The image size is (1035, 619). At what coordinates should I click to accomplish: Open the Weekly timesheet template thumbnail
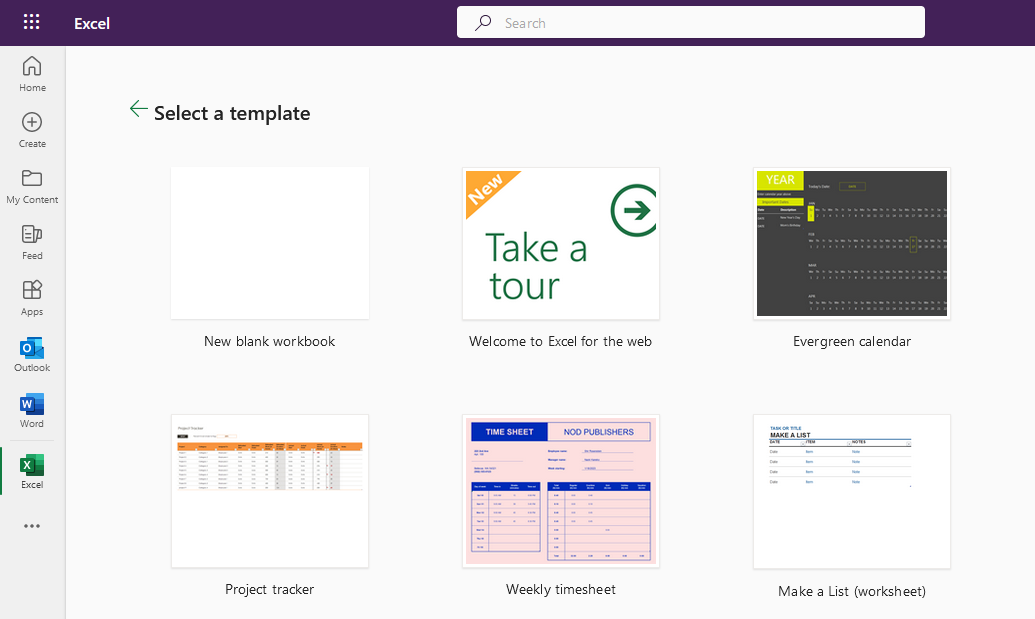pos(561,491)
